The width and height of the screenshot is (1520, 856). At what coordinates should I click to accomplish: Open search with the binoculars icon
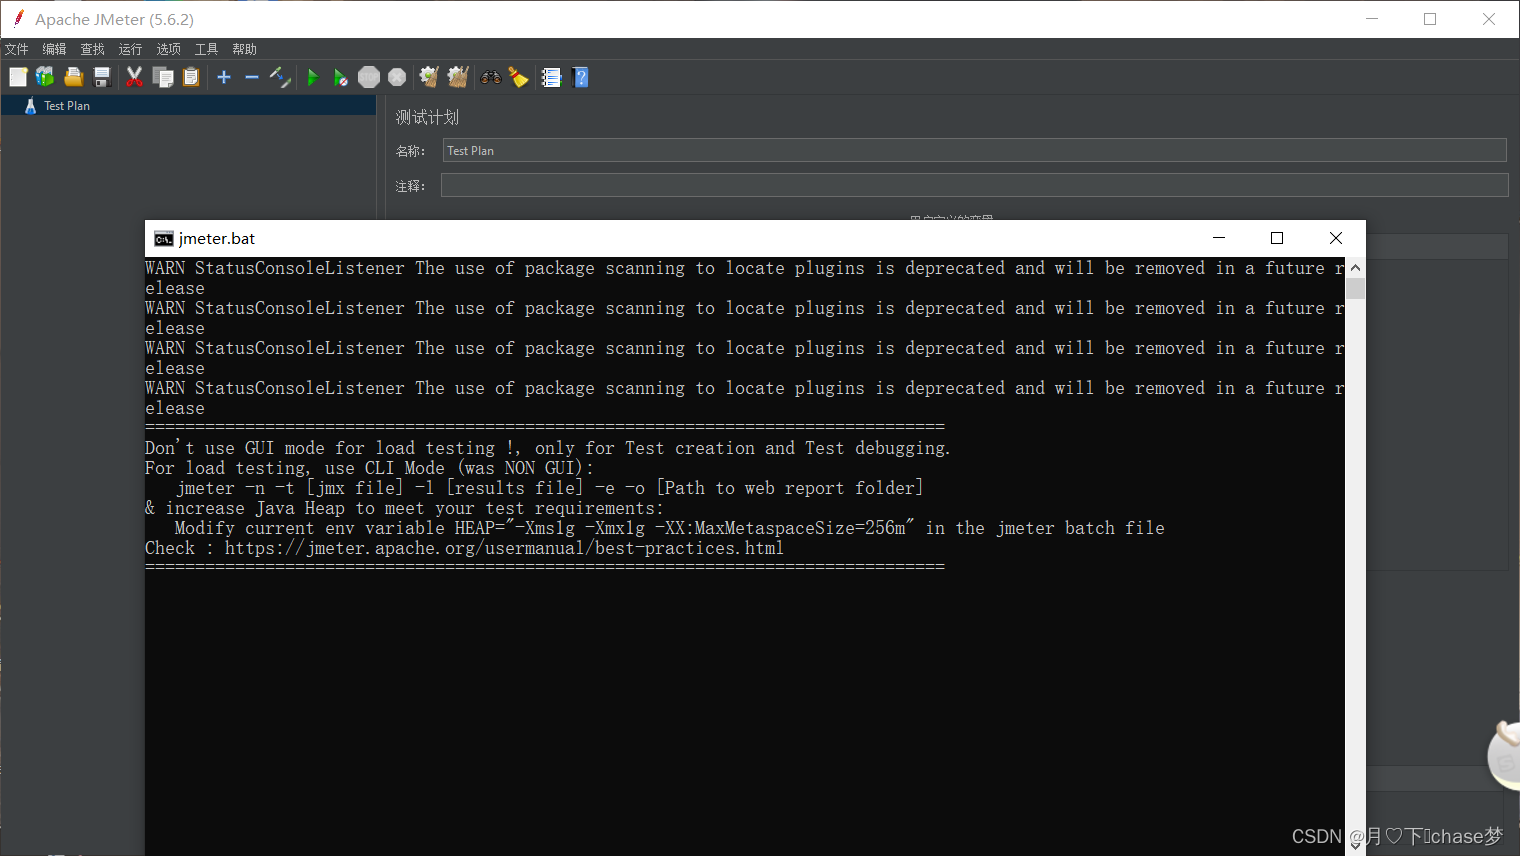pyautogui.click(x=490, y=77)
